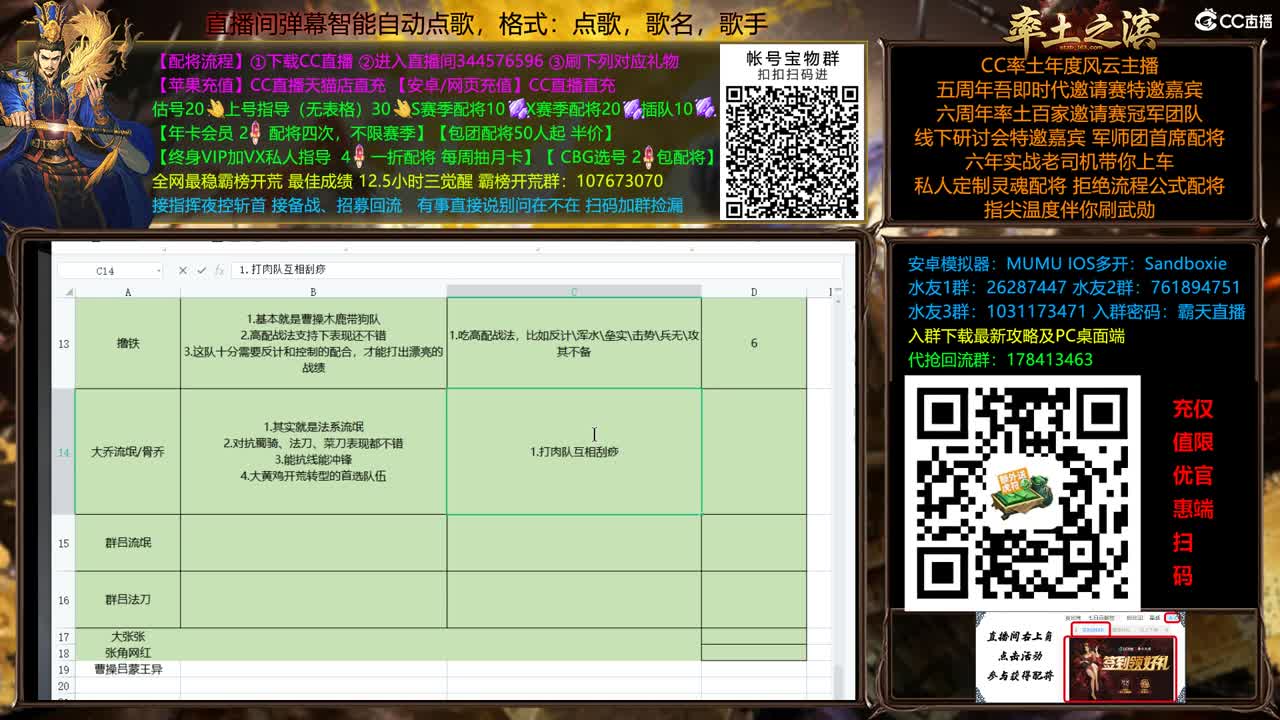Click into the formula bar text 1.打肉队互相刮痧
This screenshot has width=1280, height=720.
[282, 270]
